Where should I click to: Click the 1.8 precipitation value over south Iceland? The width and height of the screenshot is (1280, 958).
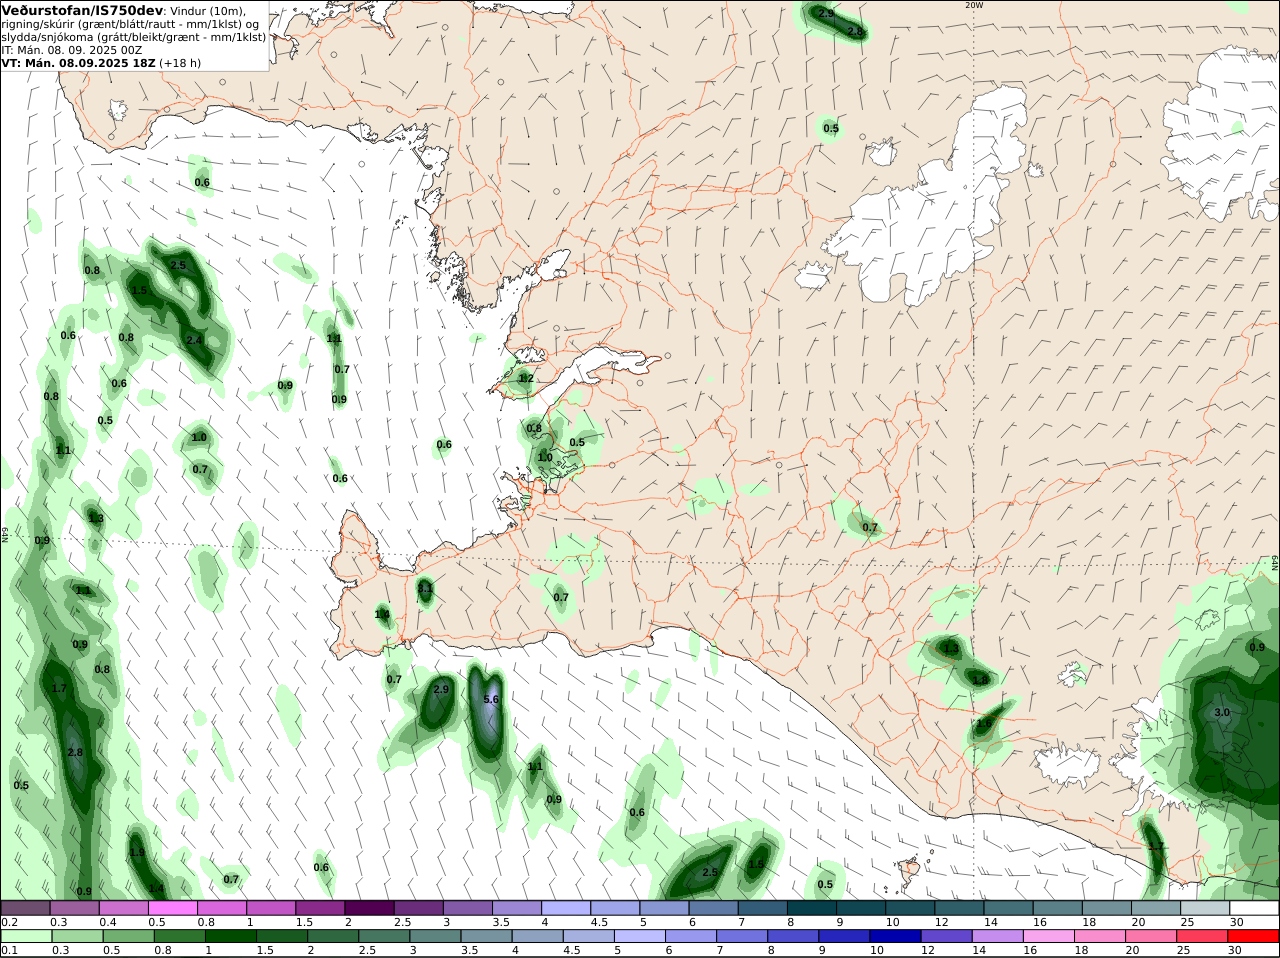(981, 680)
